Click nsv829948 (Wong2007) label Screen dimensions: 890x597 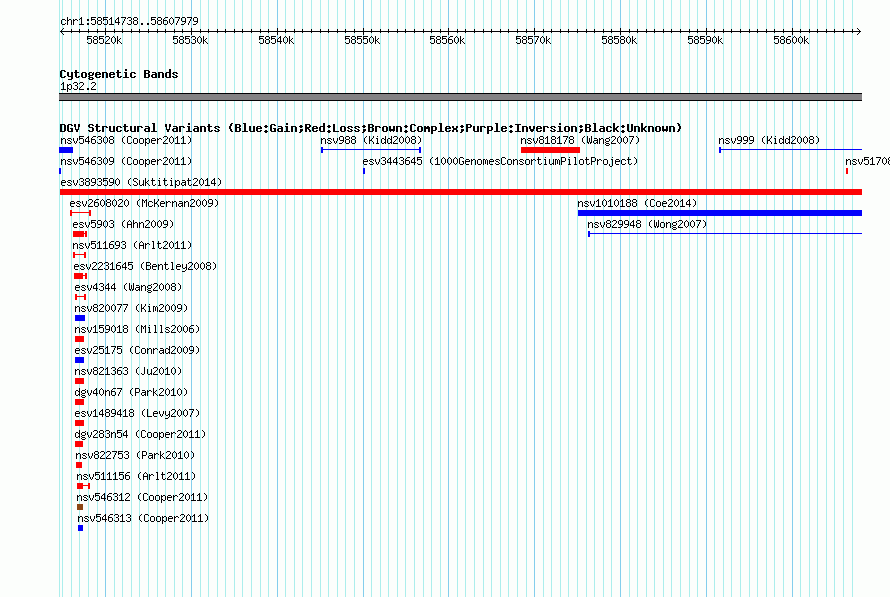point(647,224)
